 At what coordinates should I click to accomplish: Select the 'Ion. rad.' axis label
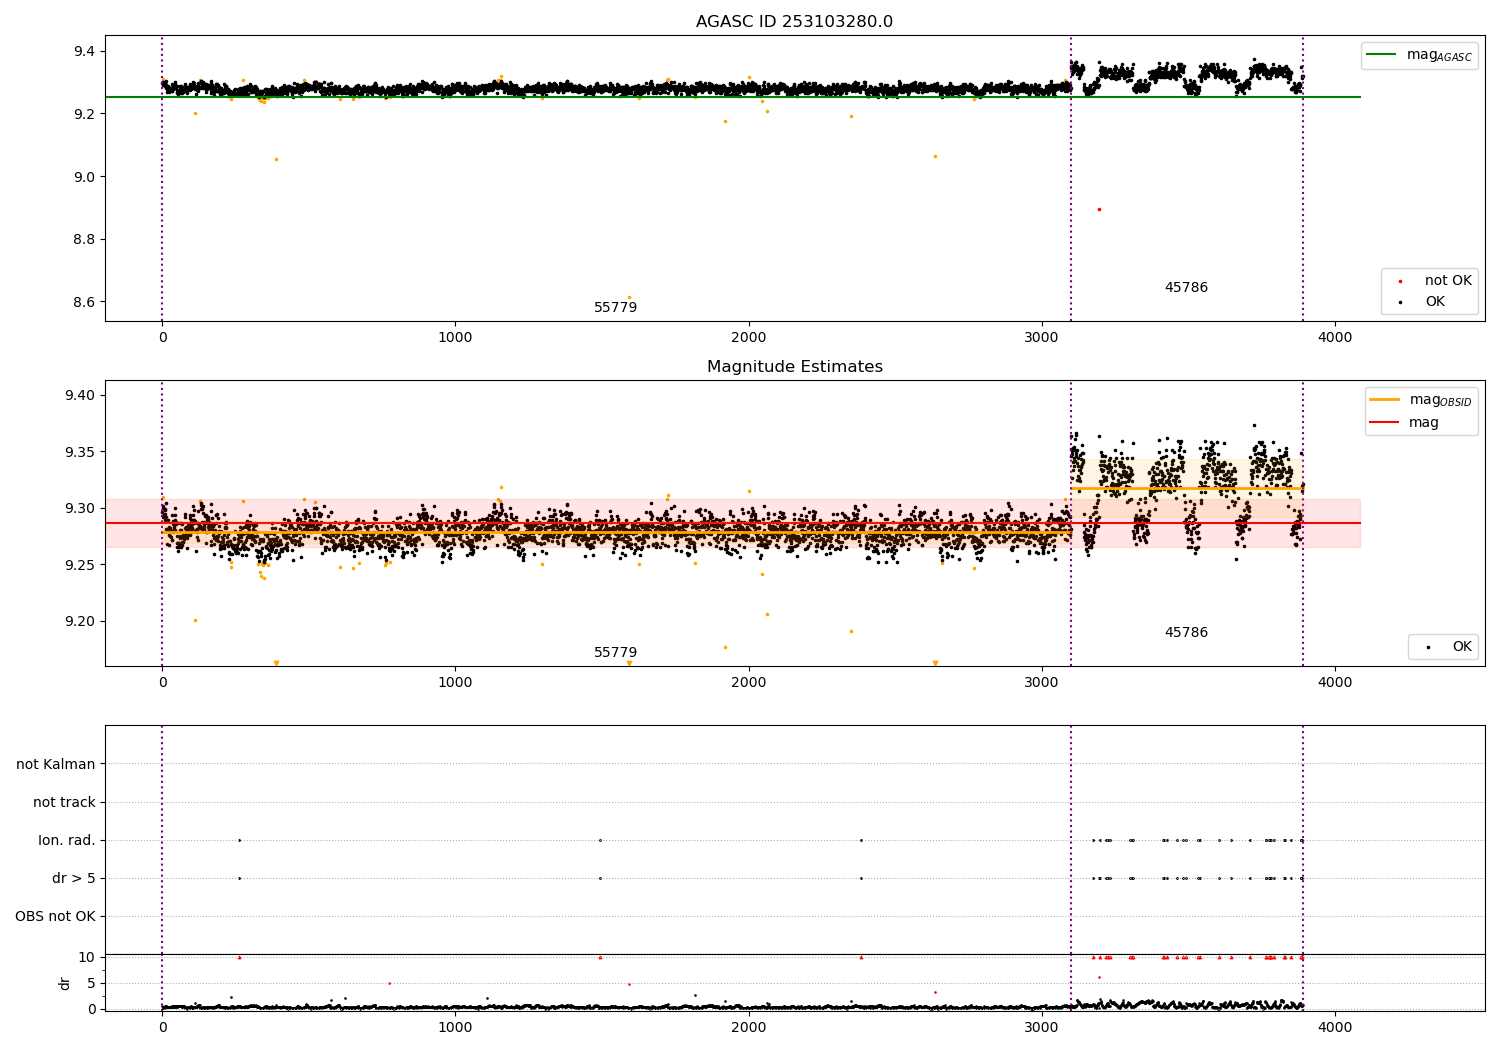click(x=67, y=841)
